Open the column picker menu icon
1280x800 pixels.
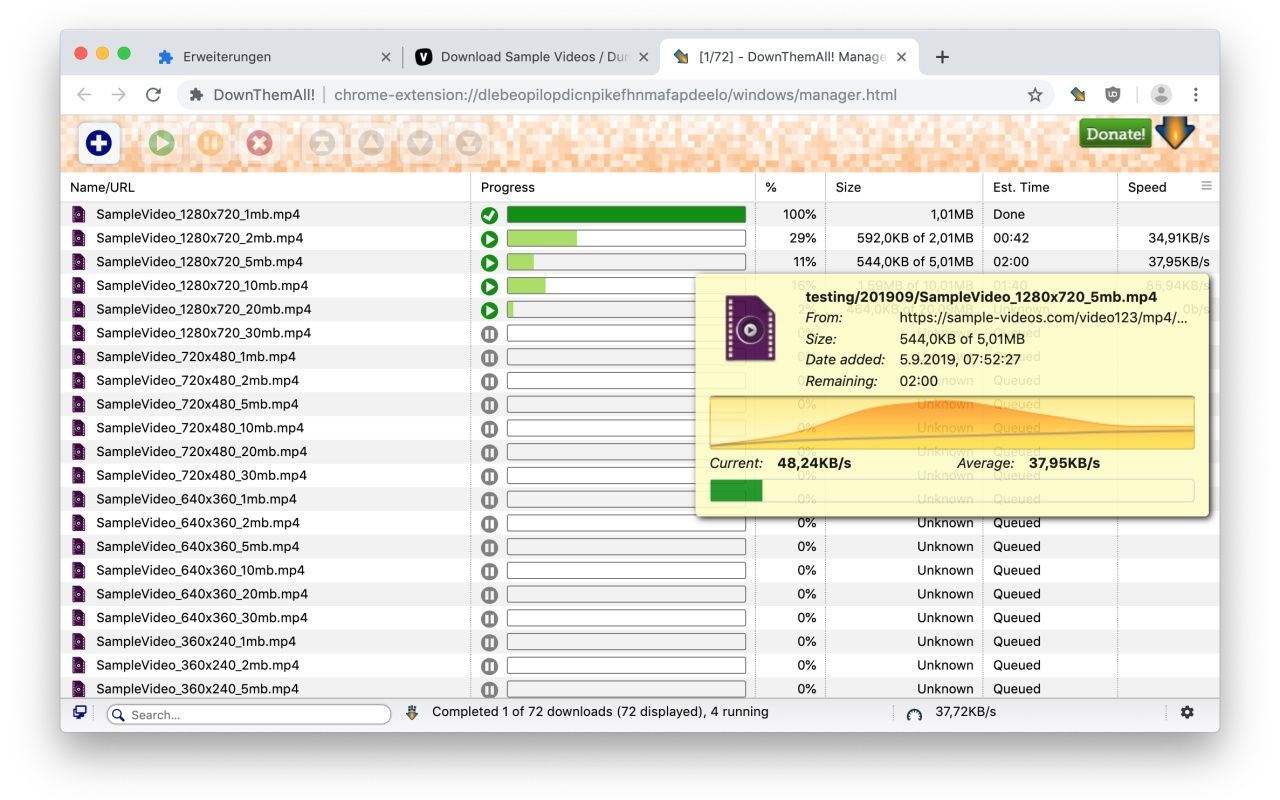click(1207, 186)
